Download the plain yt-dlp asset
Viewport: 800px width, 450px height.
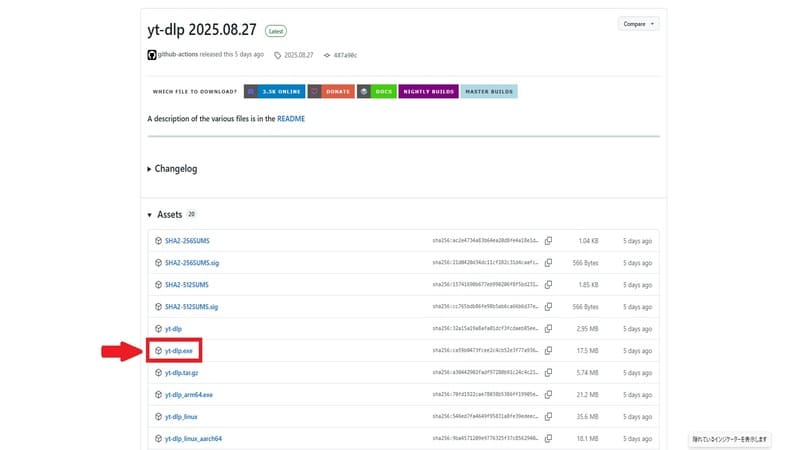(x=173, y=329)
